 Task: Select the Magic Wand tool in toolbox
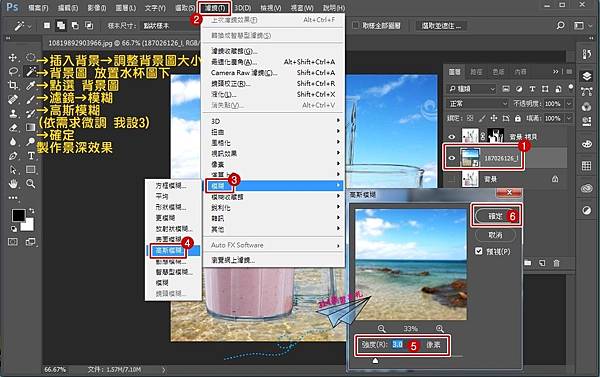click(x=31, y=71)
